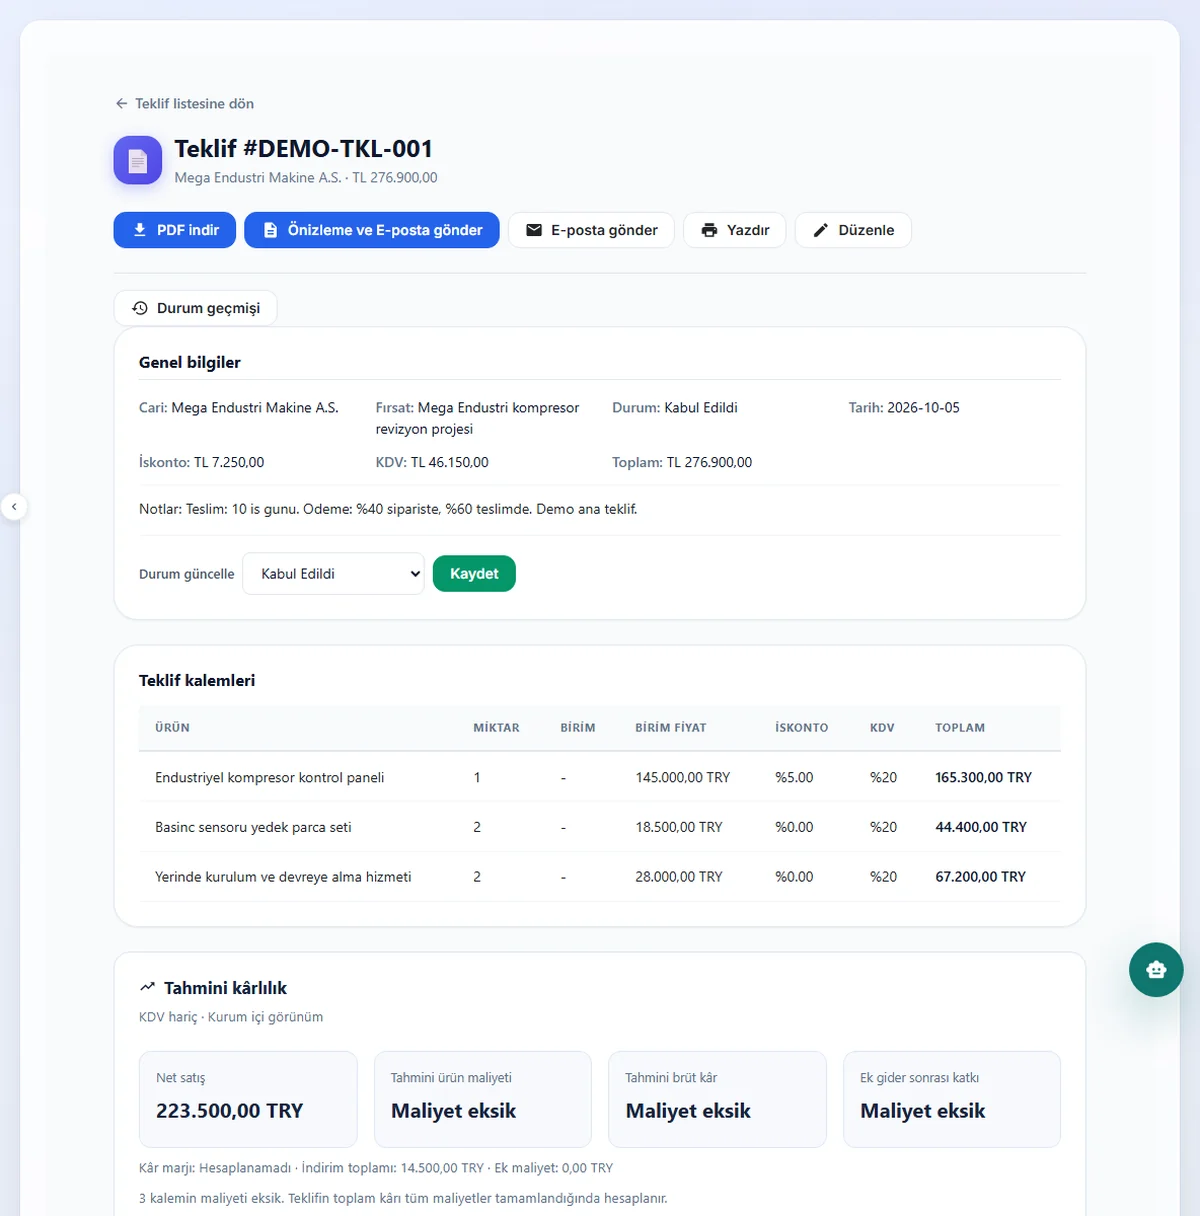Click the E-posta gönder button
This screenshot has height=1216, width=1200.
591,230
